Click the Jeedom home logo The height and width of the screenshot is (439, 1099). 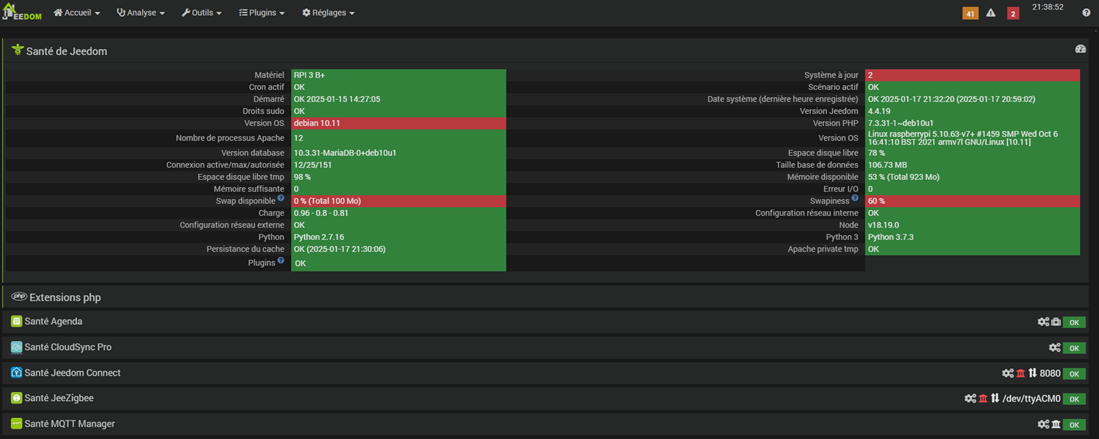[21, 13]
